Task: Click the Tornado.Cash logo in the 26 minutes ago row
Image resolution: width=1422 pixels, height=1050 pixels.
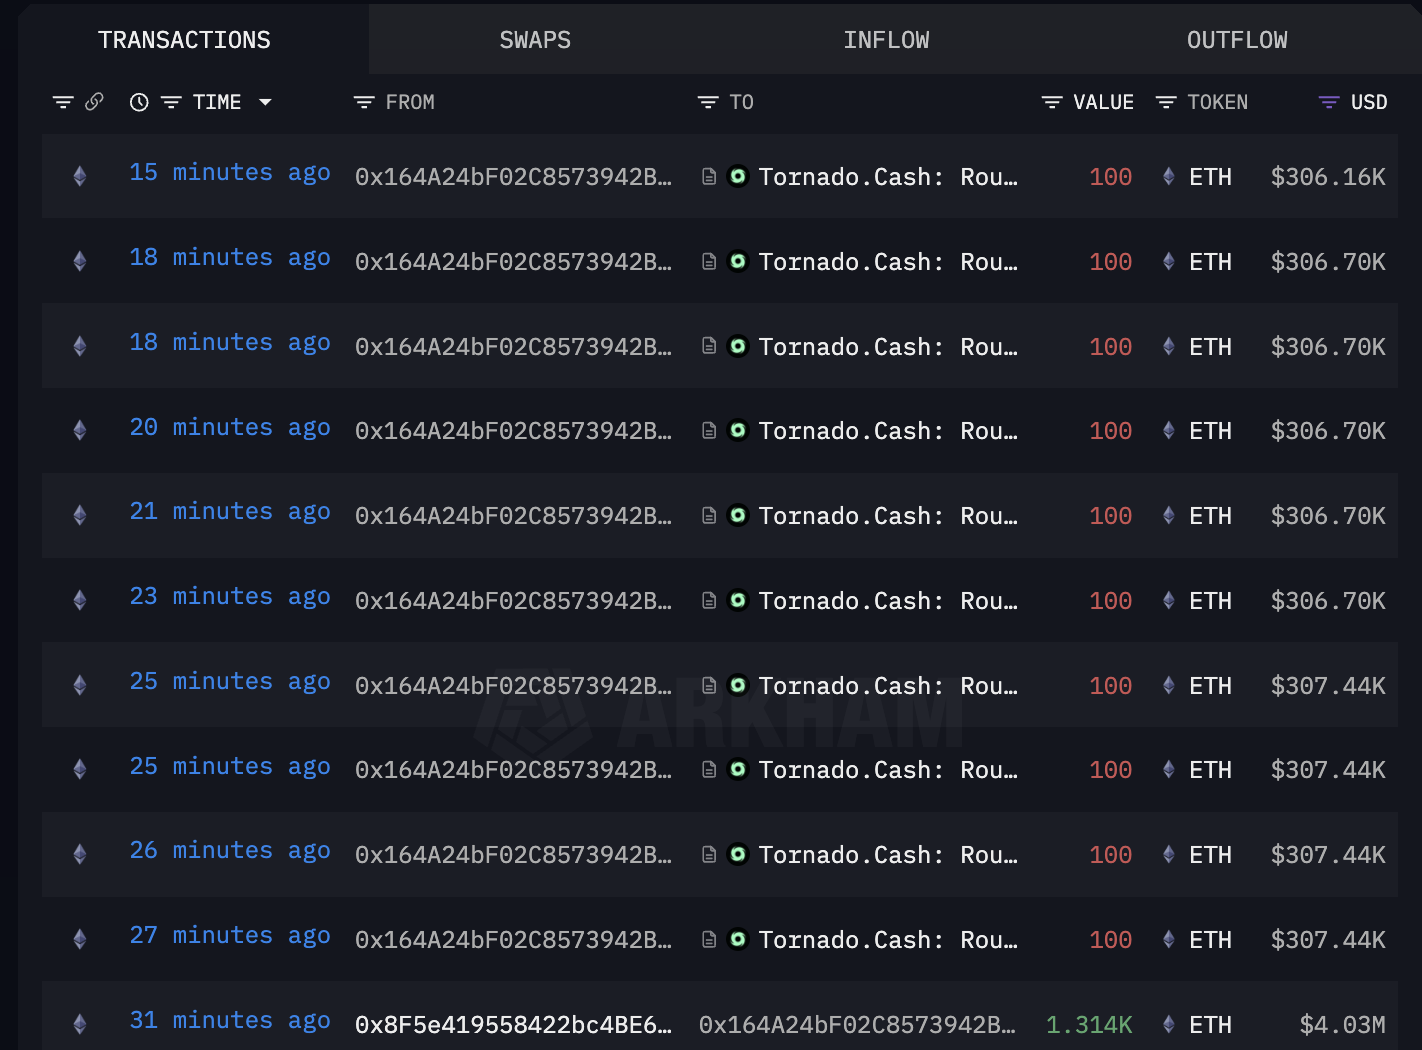Action: 738,855
